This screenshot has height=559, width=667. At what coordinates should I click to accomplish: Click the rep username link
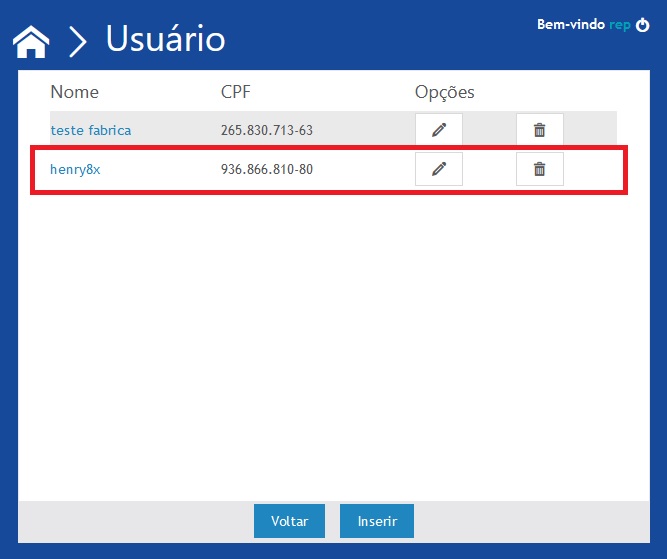tap(619, 25)
